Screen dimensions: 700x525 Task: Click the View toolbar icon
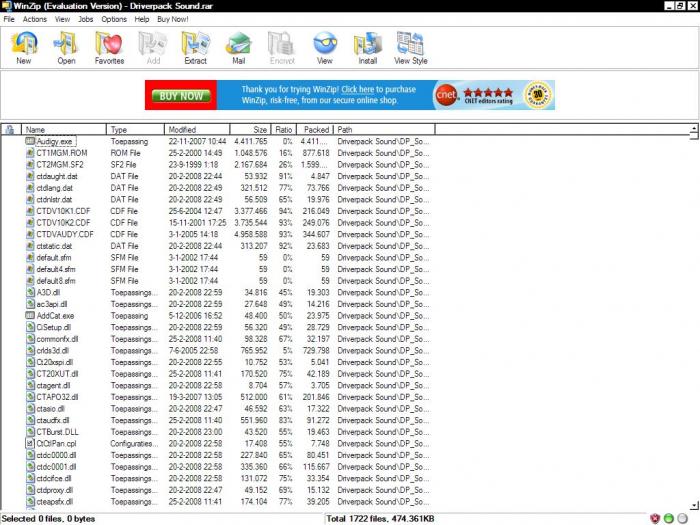tap(325, 48)
